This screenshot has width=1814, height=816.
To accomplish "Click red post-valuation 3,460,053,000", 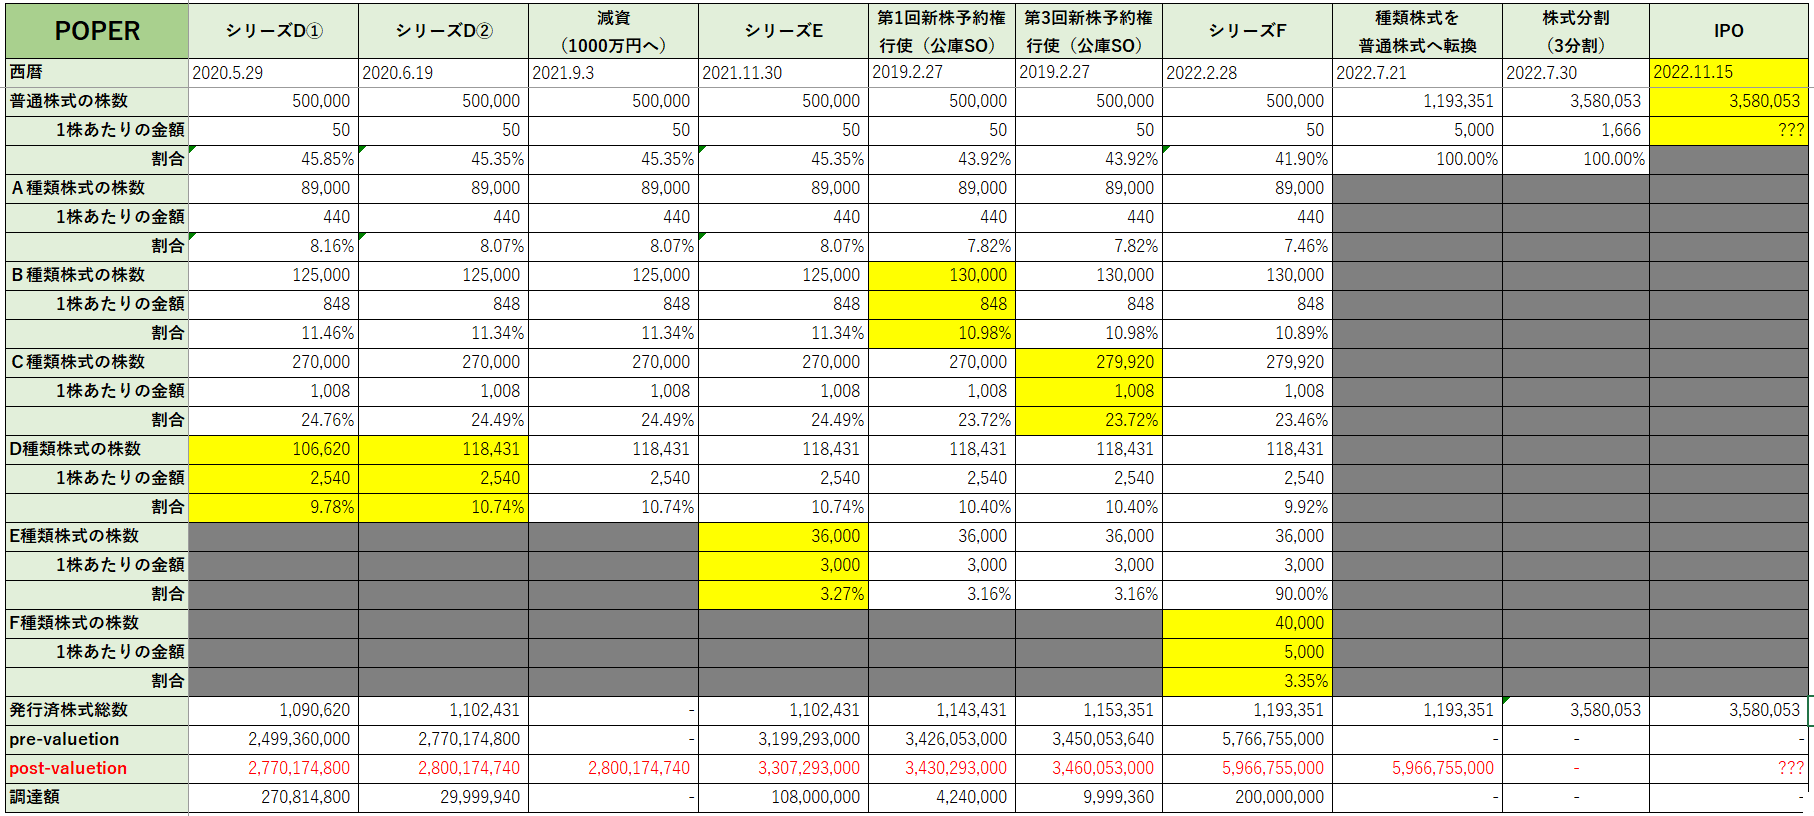I will tap(1089, 768).
